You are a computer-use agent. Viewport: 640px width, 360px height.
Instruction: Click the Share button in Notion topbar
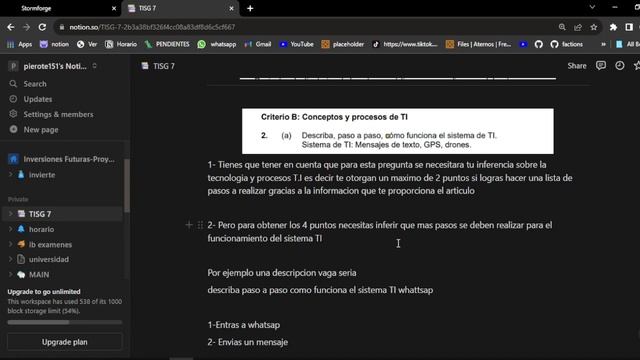point(577,66)
